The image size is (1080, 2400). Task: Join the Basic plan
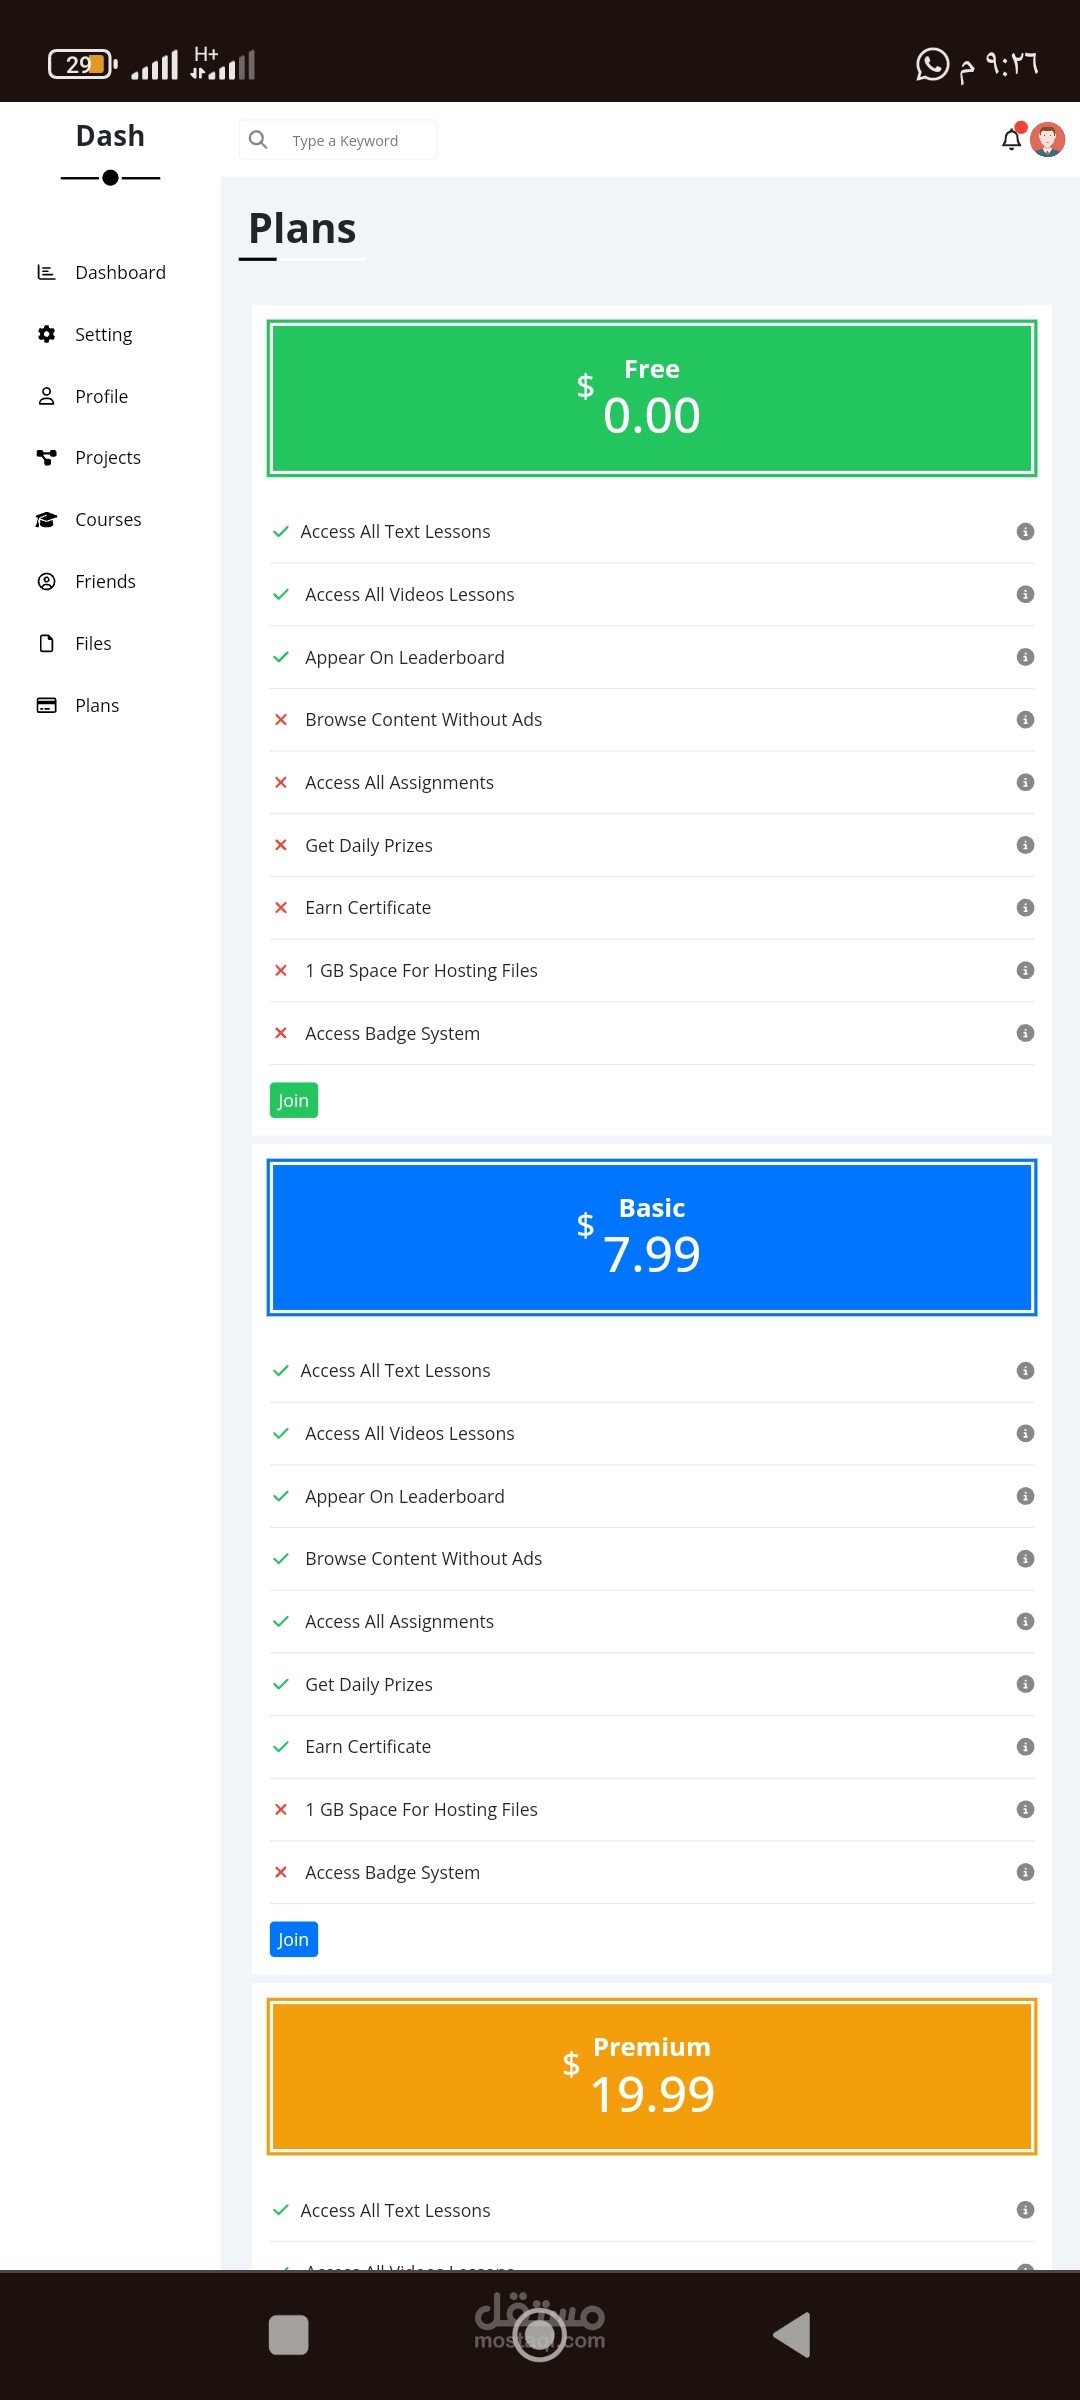tap(293, 1939)
